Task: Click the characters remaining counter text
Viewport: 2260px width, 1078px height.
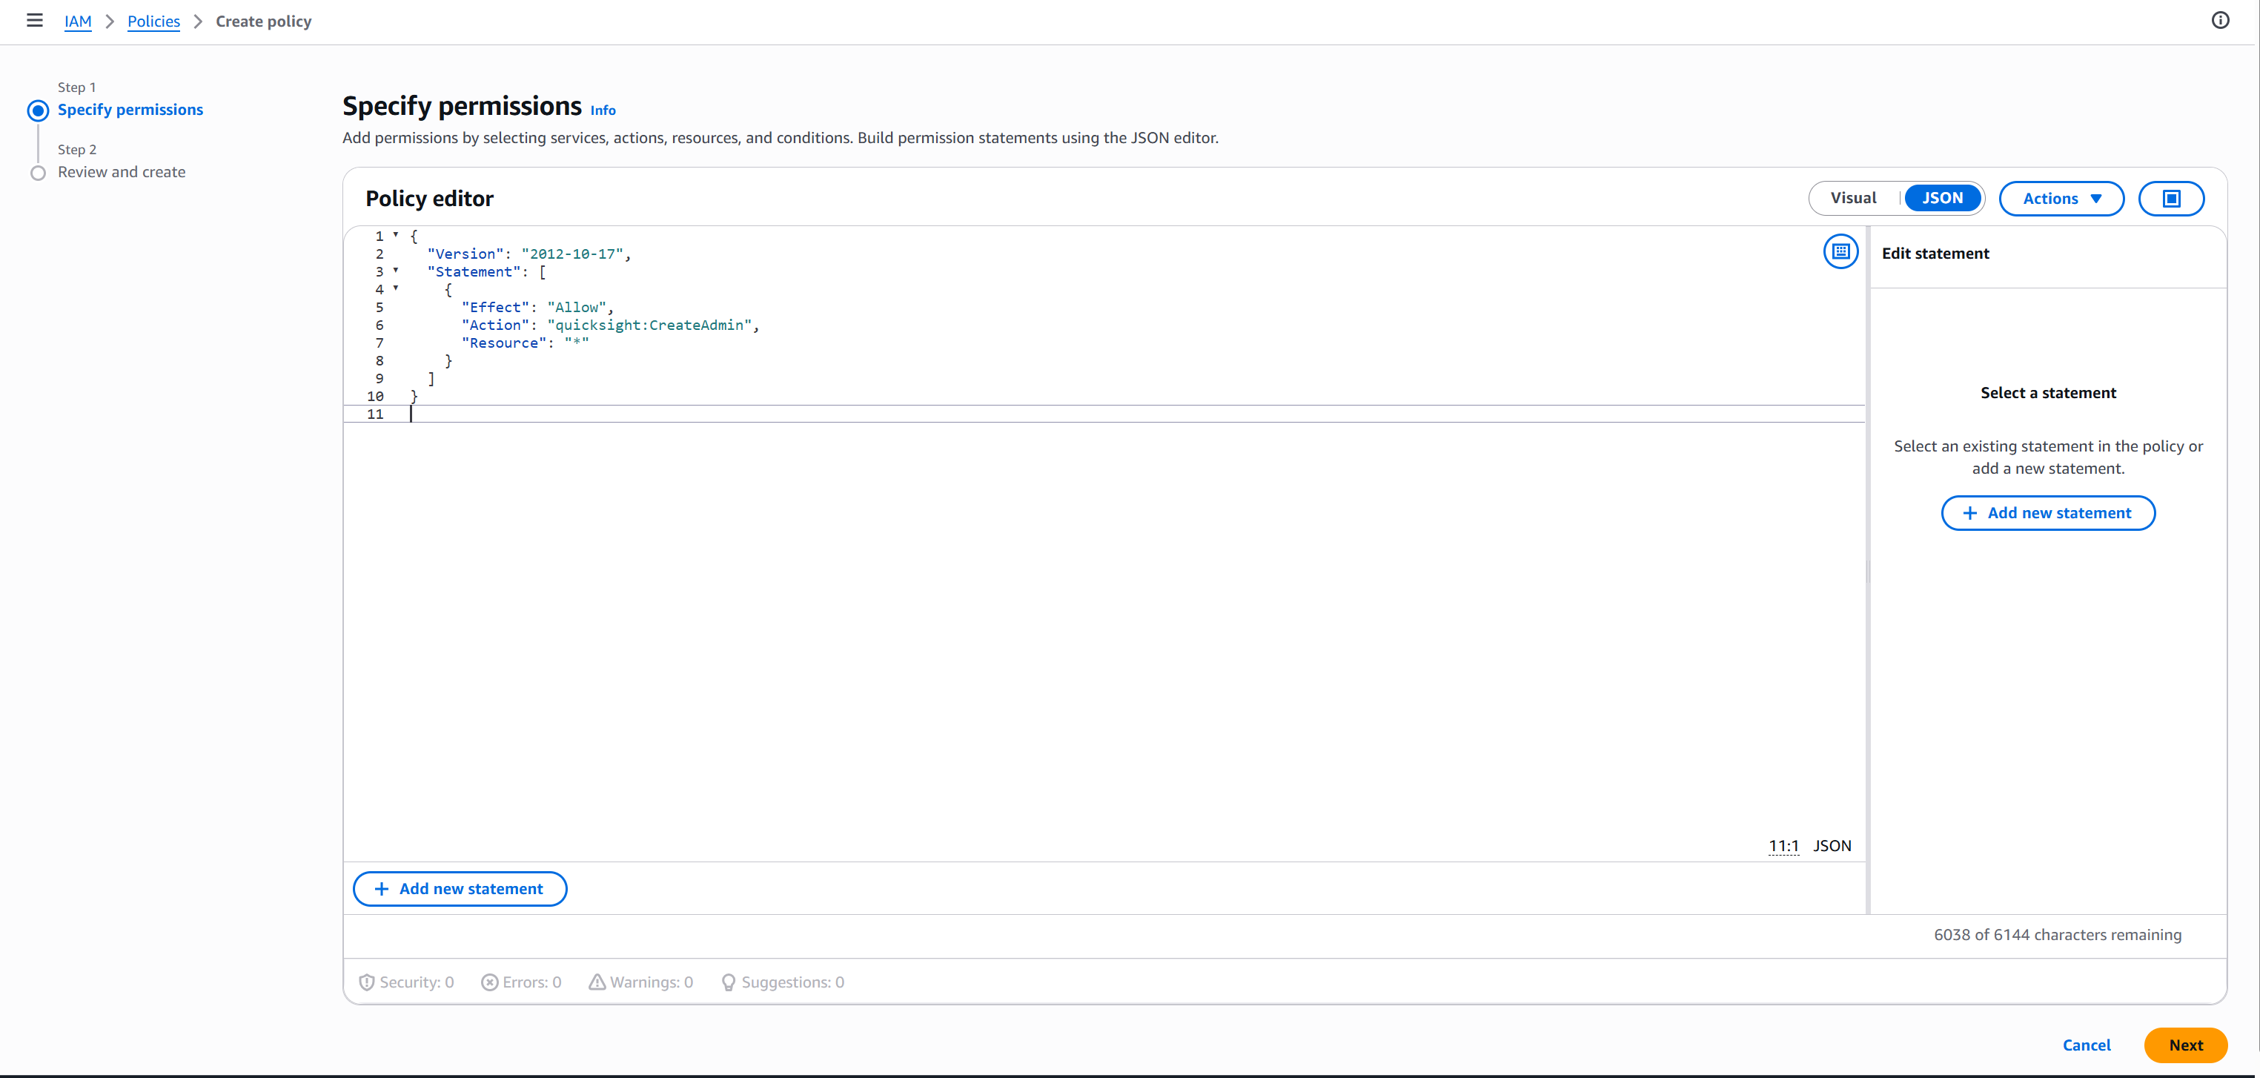Action: point(2058,935)
